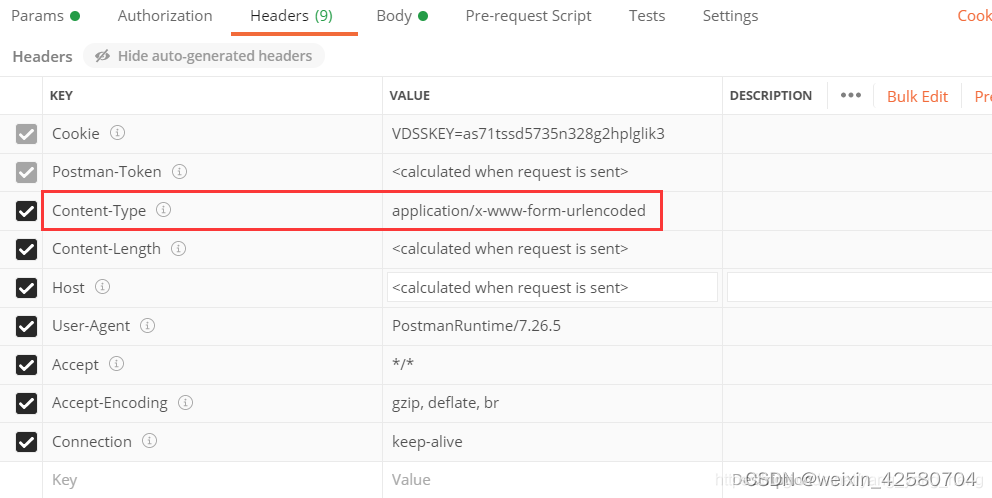
Task: Uncheck the Content-Type header checkbox
Action: [x=26, y=211]
